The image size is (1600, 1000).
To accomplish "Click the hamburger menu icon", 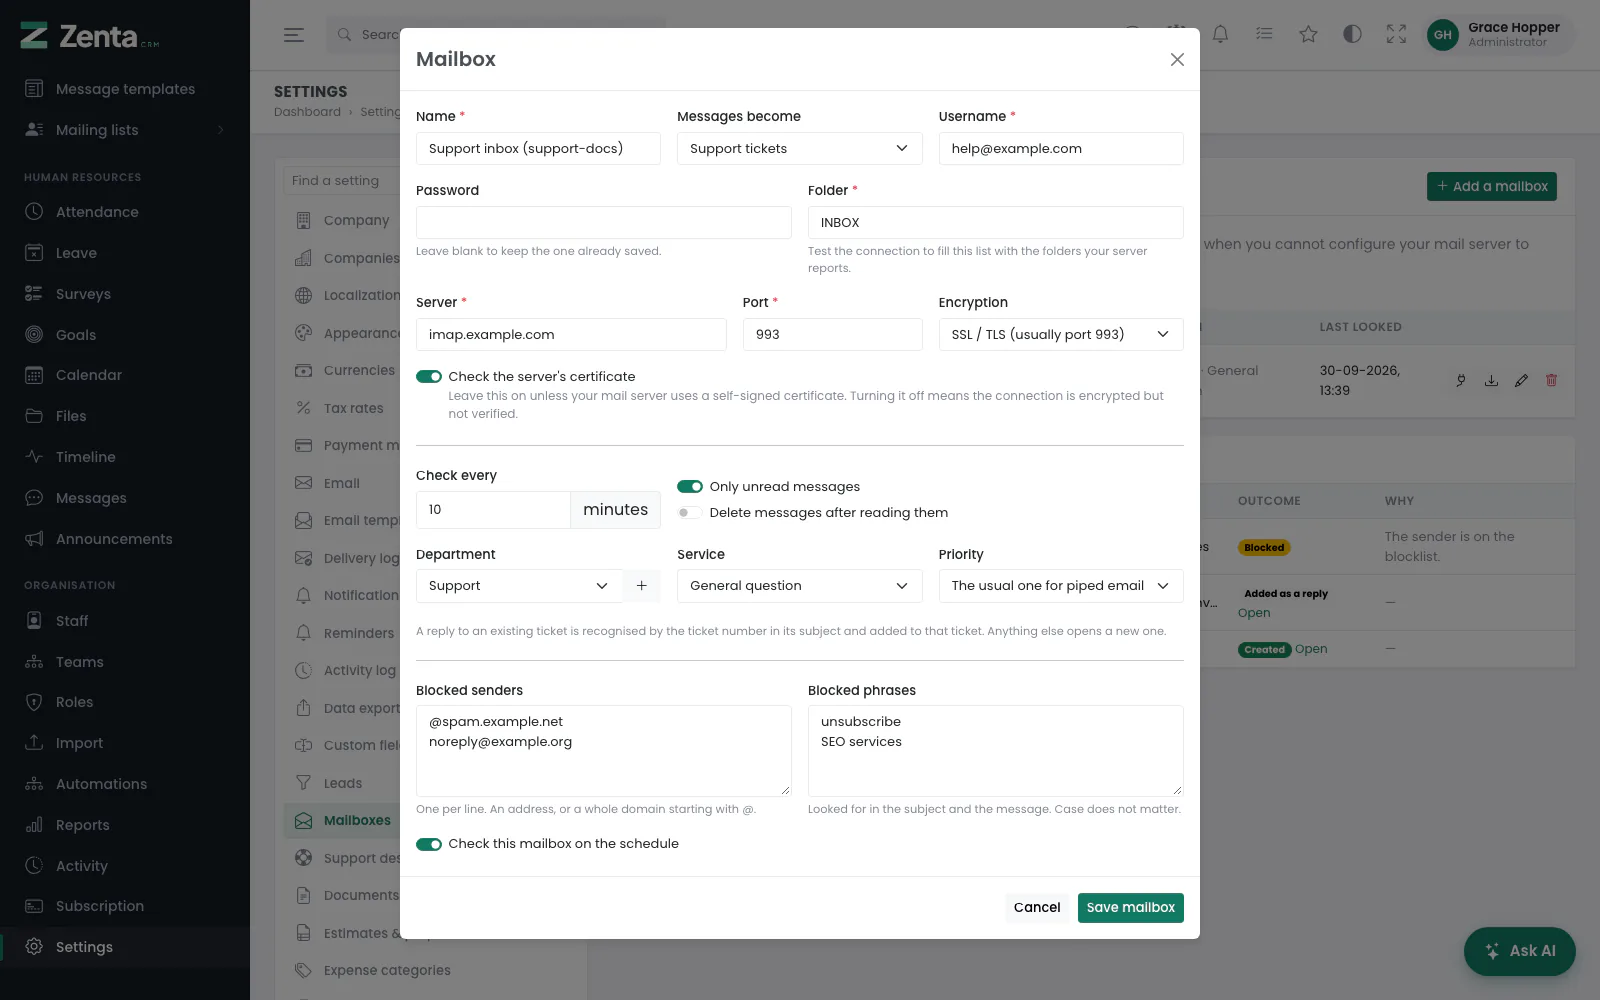I will pyautogui.click(x=293, y=34).
